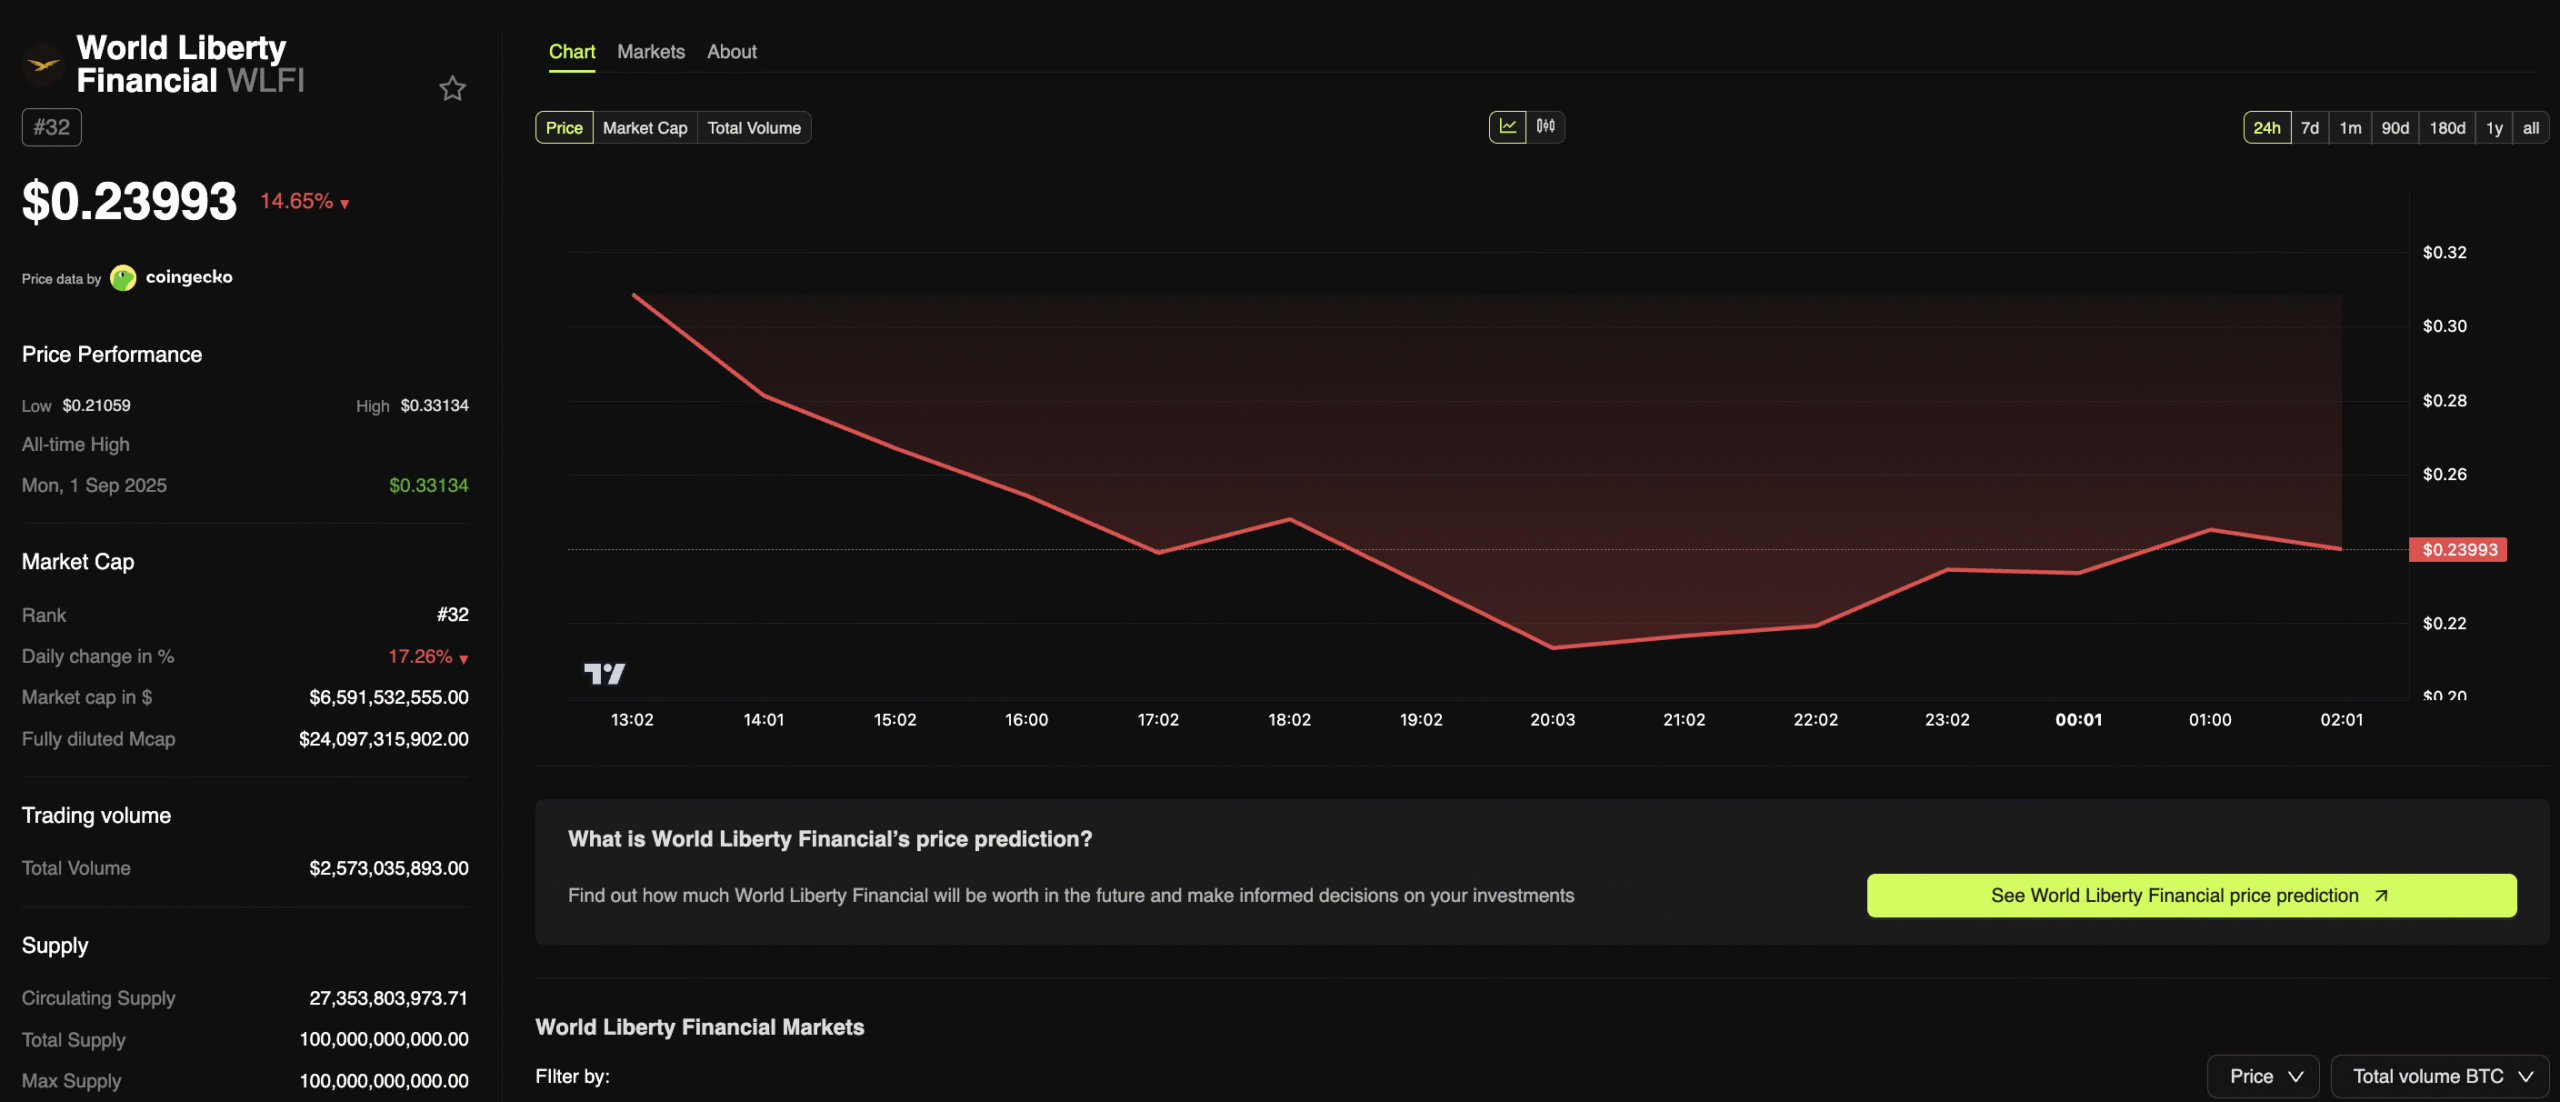Choose the all time range option

click(x=2530, y=128)
